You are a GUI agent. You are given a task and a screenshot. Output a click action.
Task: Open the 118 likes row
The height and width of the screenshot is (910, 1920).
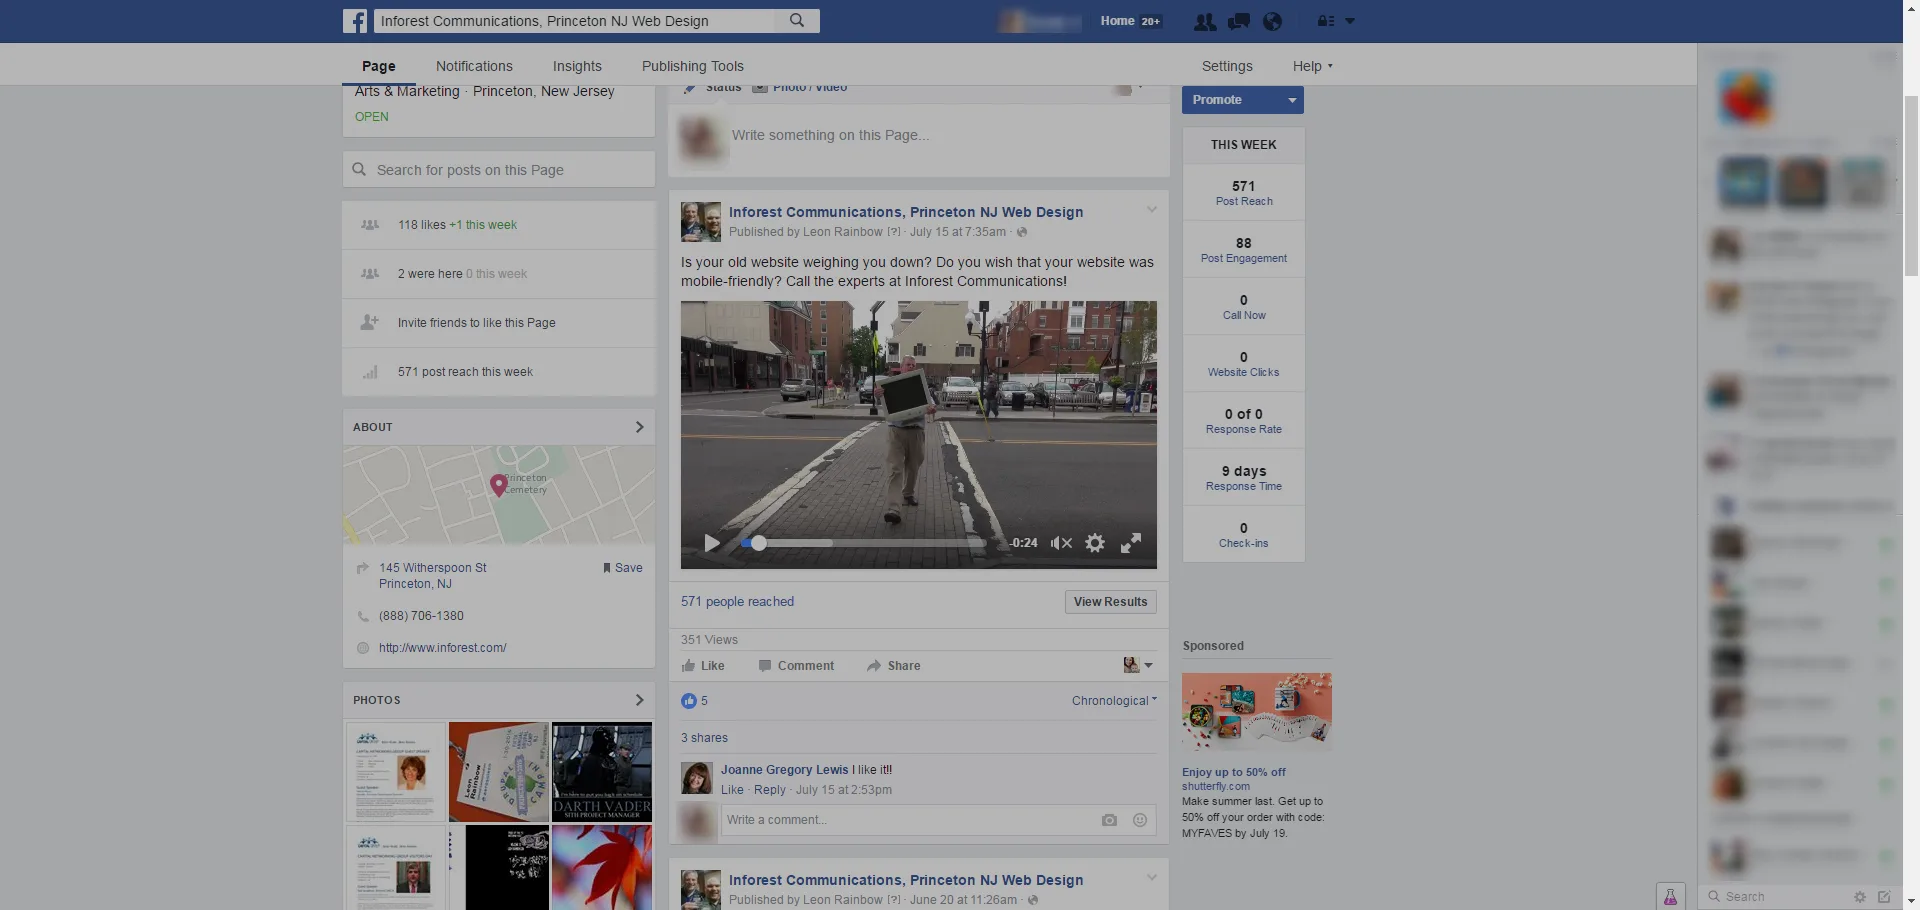[499, 225]
